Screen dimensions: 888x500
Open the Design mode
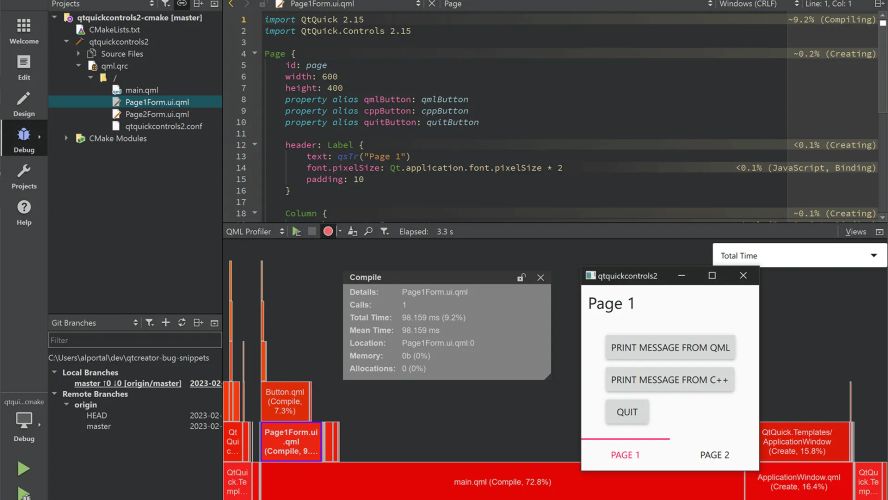[24, 104]
